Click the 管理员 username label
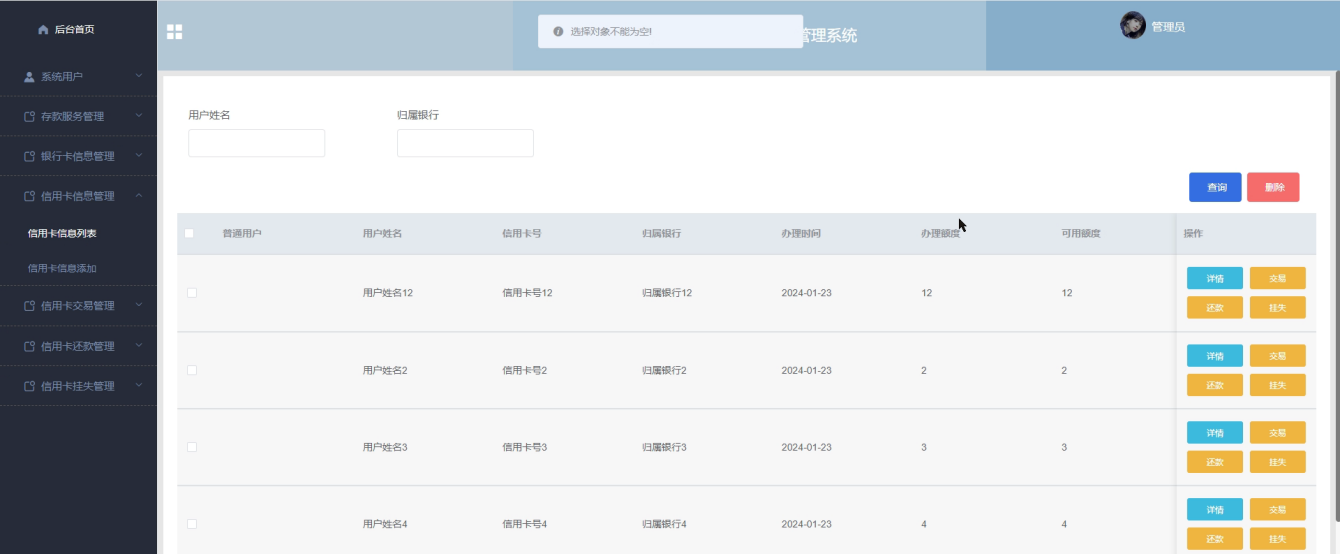1340x554 pixels. [1168, 27]
